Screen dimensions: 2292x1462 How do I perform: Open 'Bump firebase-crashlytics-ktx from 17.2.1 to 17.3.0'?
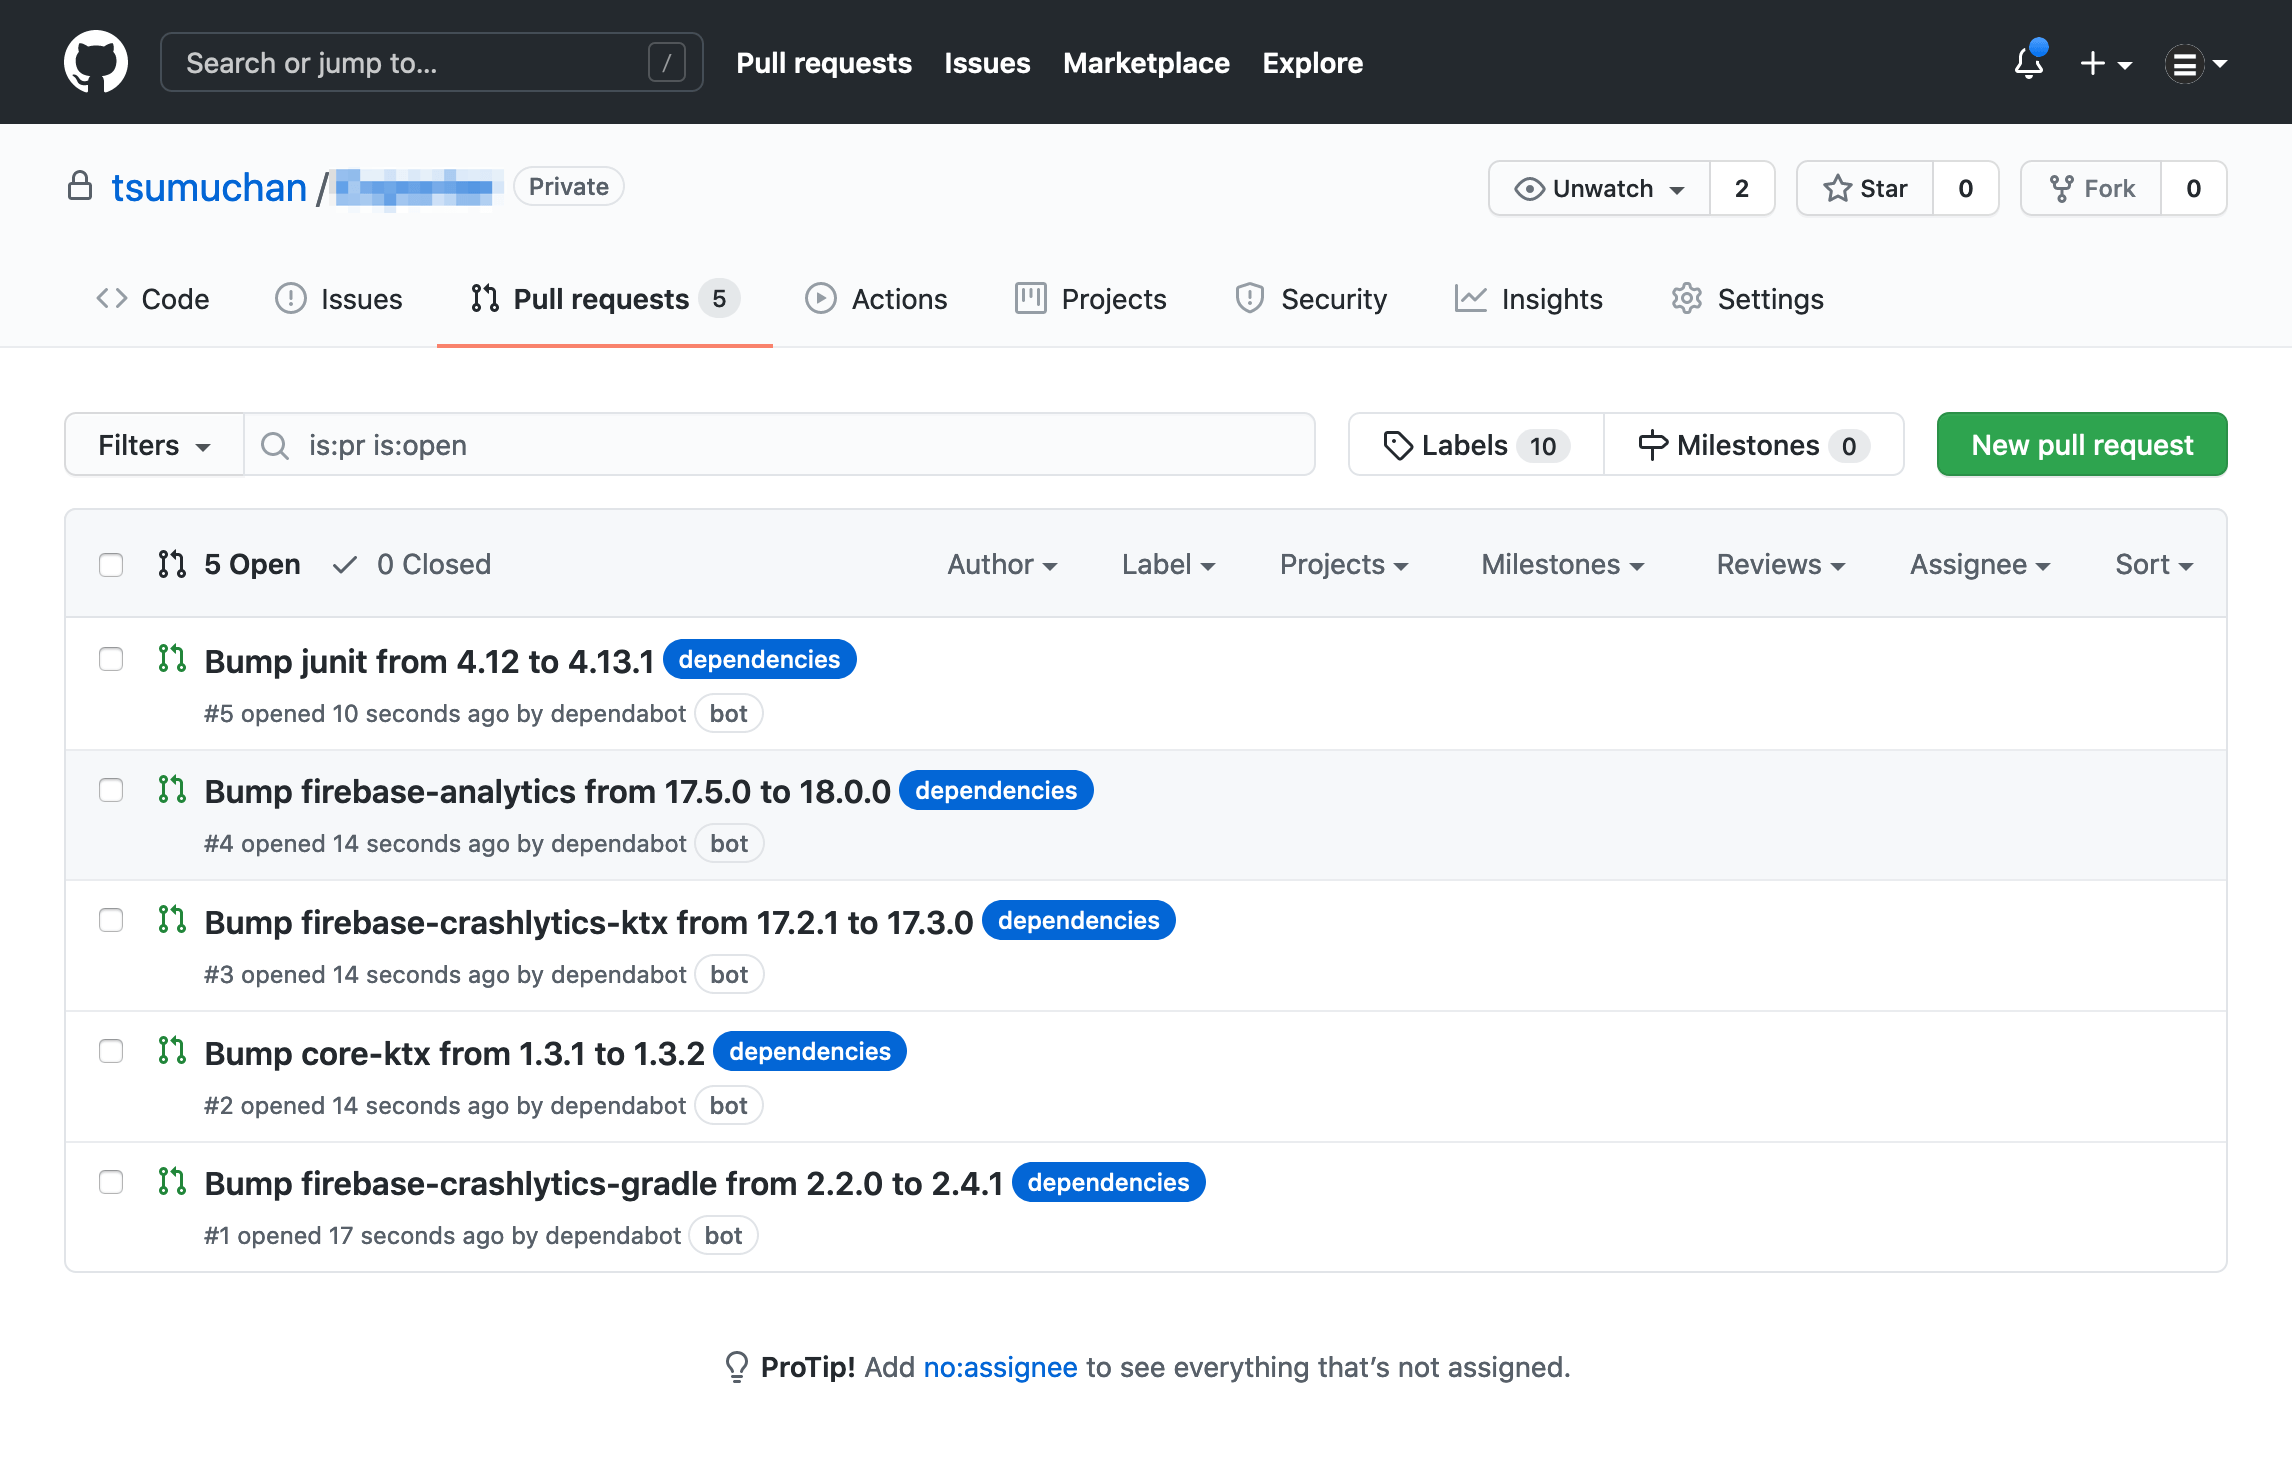pyautogui.click(x=588, y=922)
